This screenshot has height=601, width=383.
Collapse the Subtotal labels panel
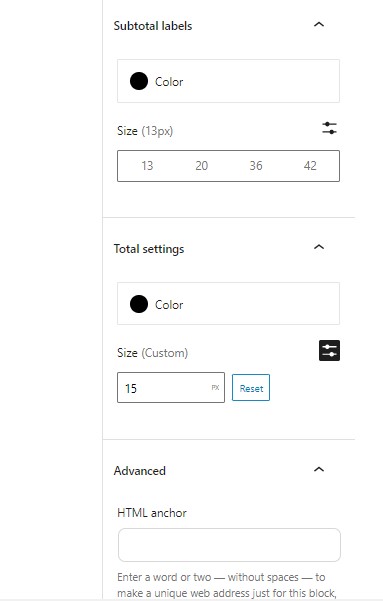[x=319, y=25]
